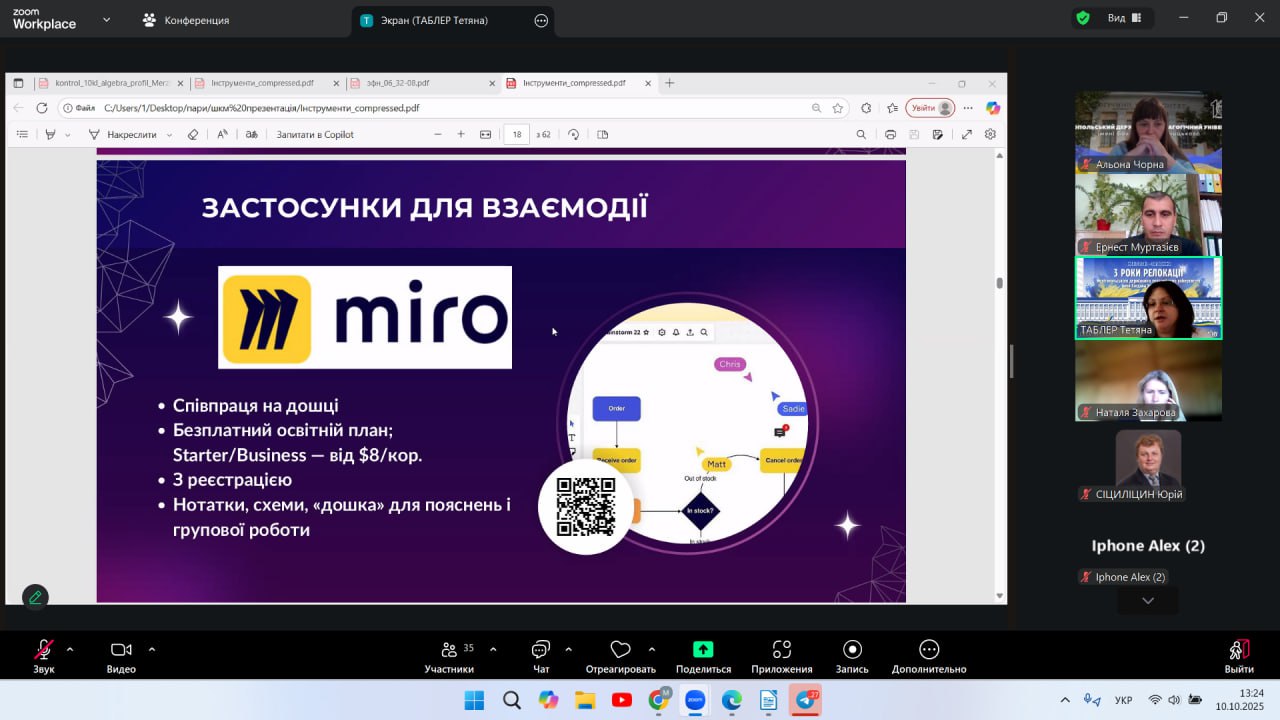Open Telegram from the Windows taskbar

(x=805, y=700)
